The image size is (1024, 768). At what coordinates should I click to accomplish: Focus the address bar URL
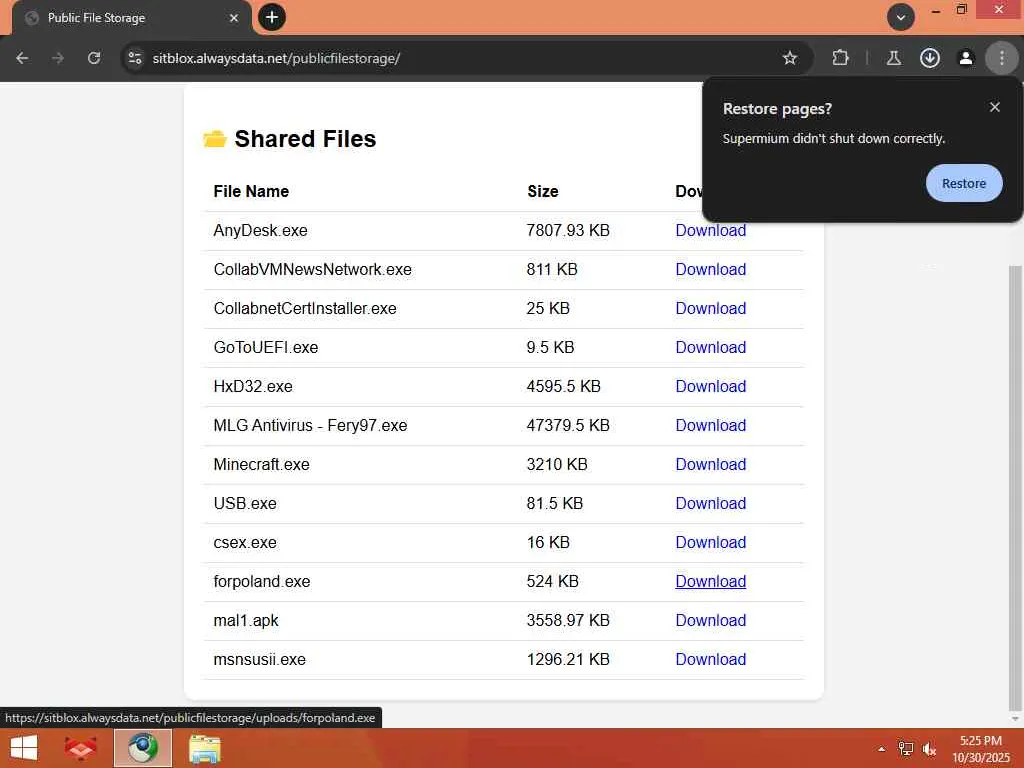click(276, 58)
